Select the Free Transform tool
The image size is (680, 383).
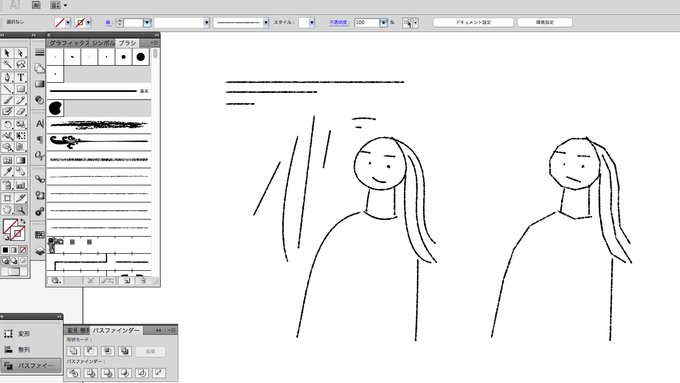coord(20,136)
